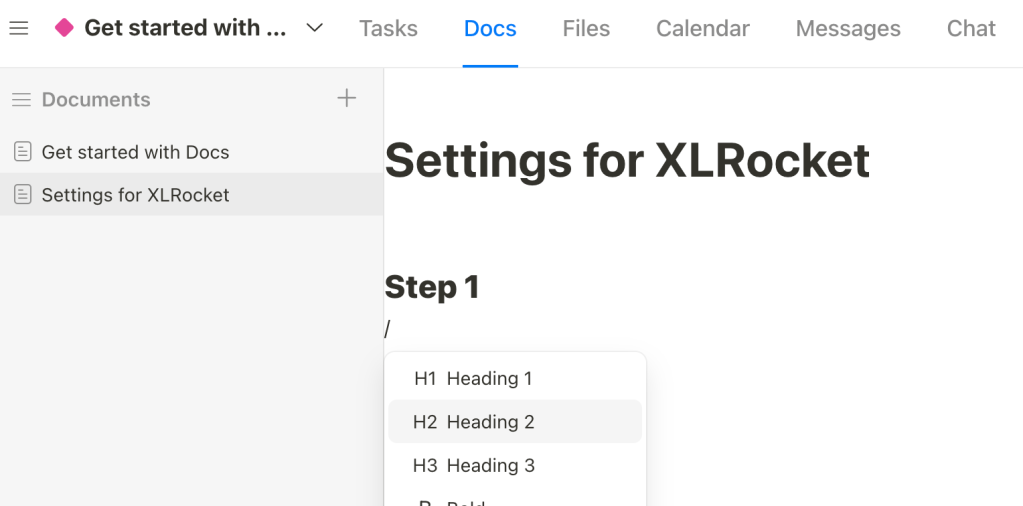Click the Settings for XLRocket page title
The image size is (1023, 506).
tap(627, 160)
